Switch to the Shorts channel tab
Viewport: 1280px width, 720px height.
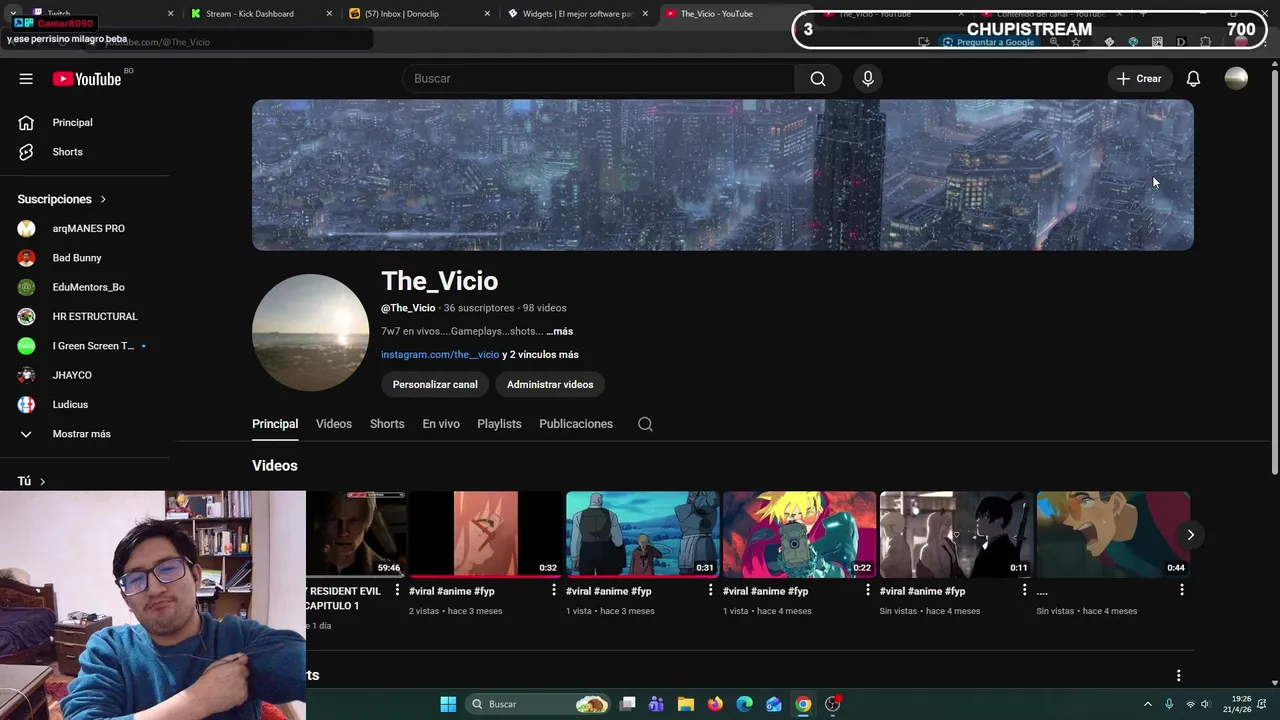[387, 424]
